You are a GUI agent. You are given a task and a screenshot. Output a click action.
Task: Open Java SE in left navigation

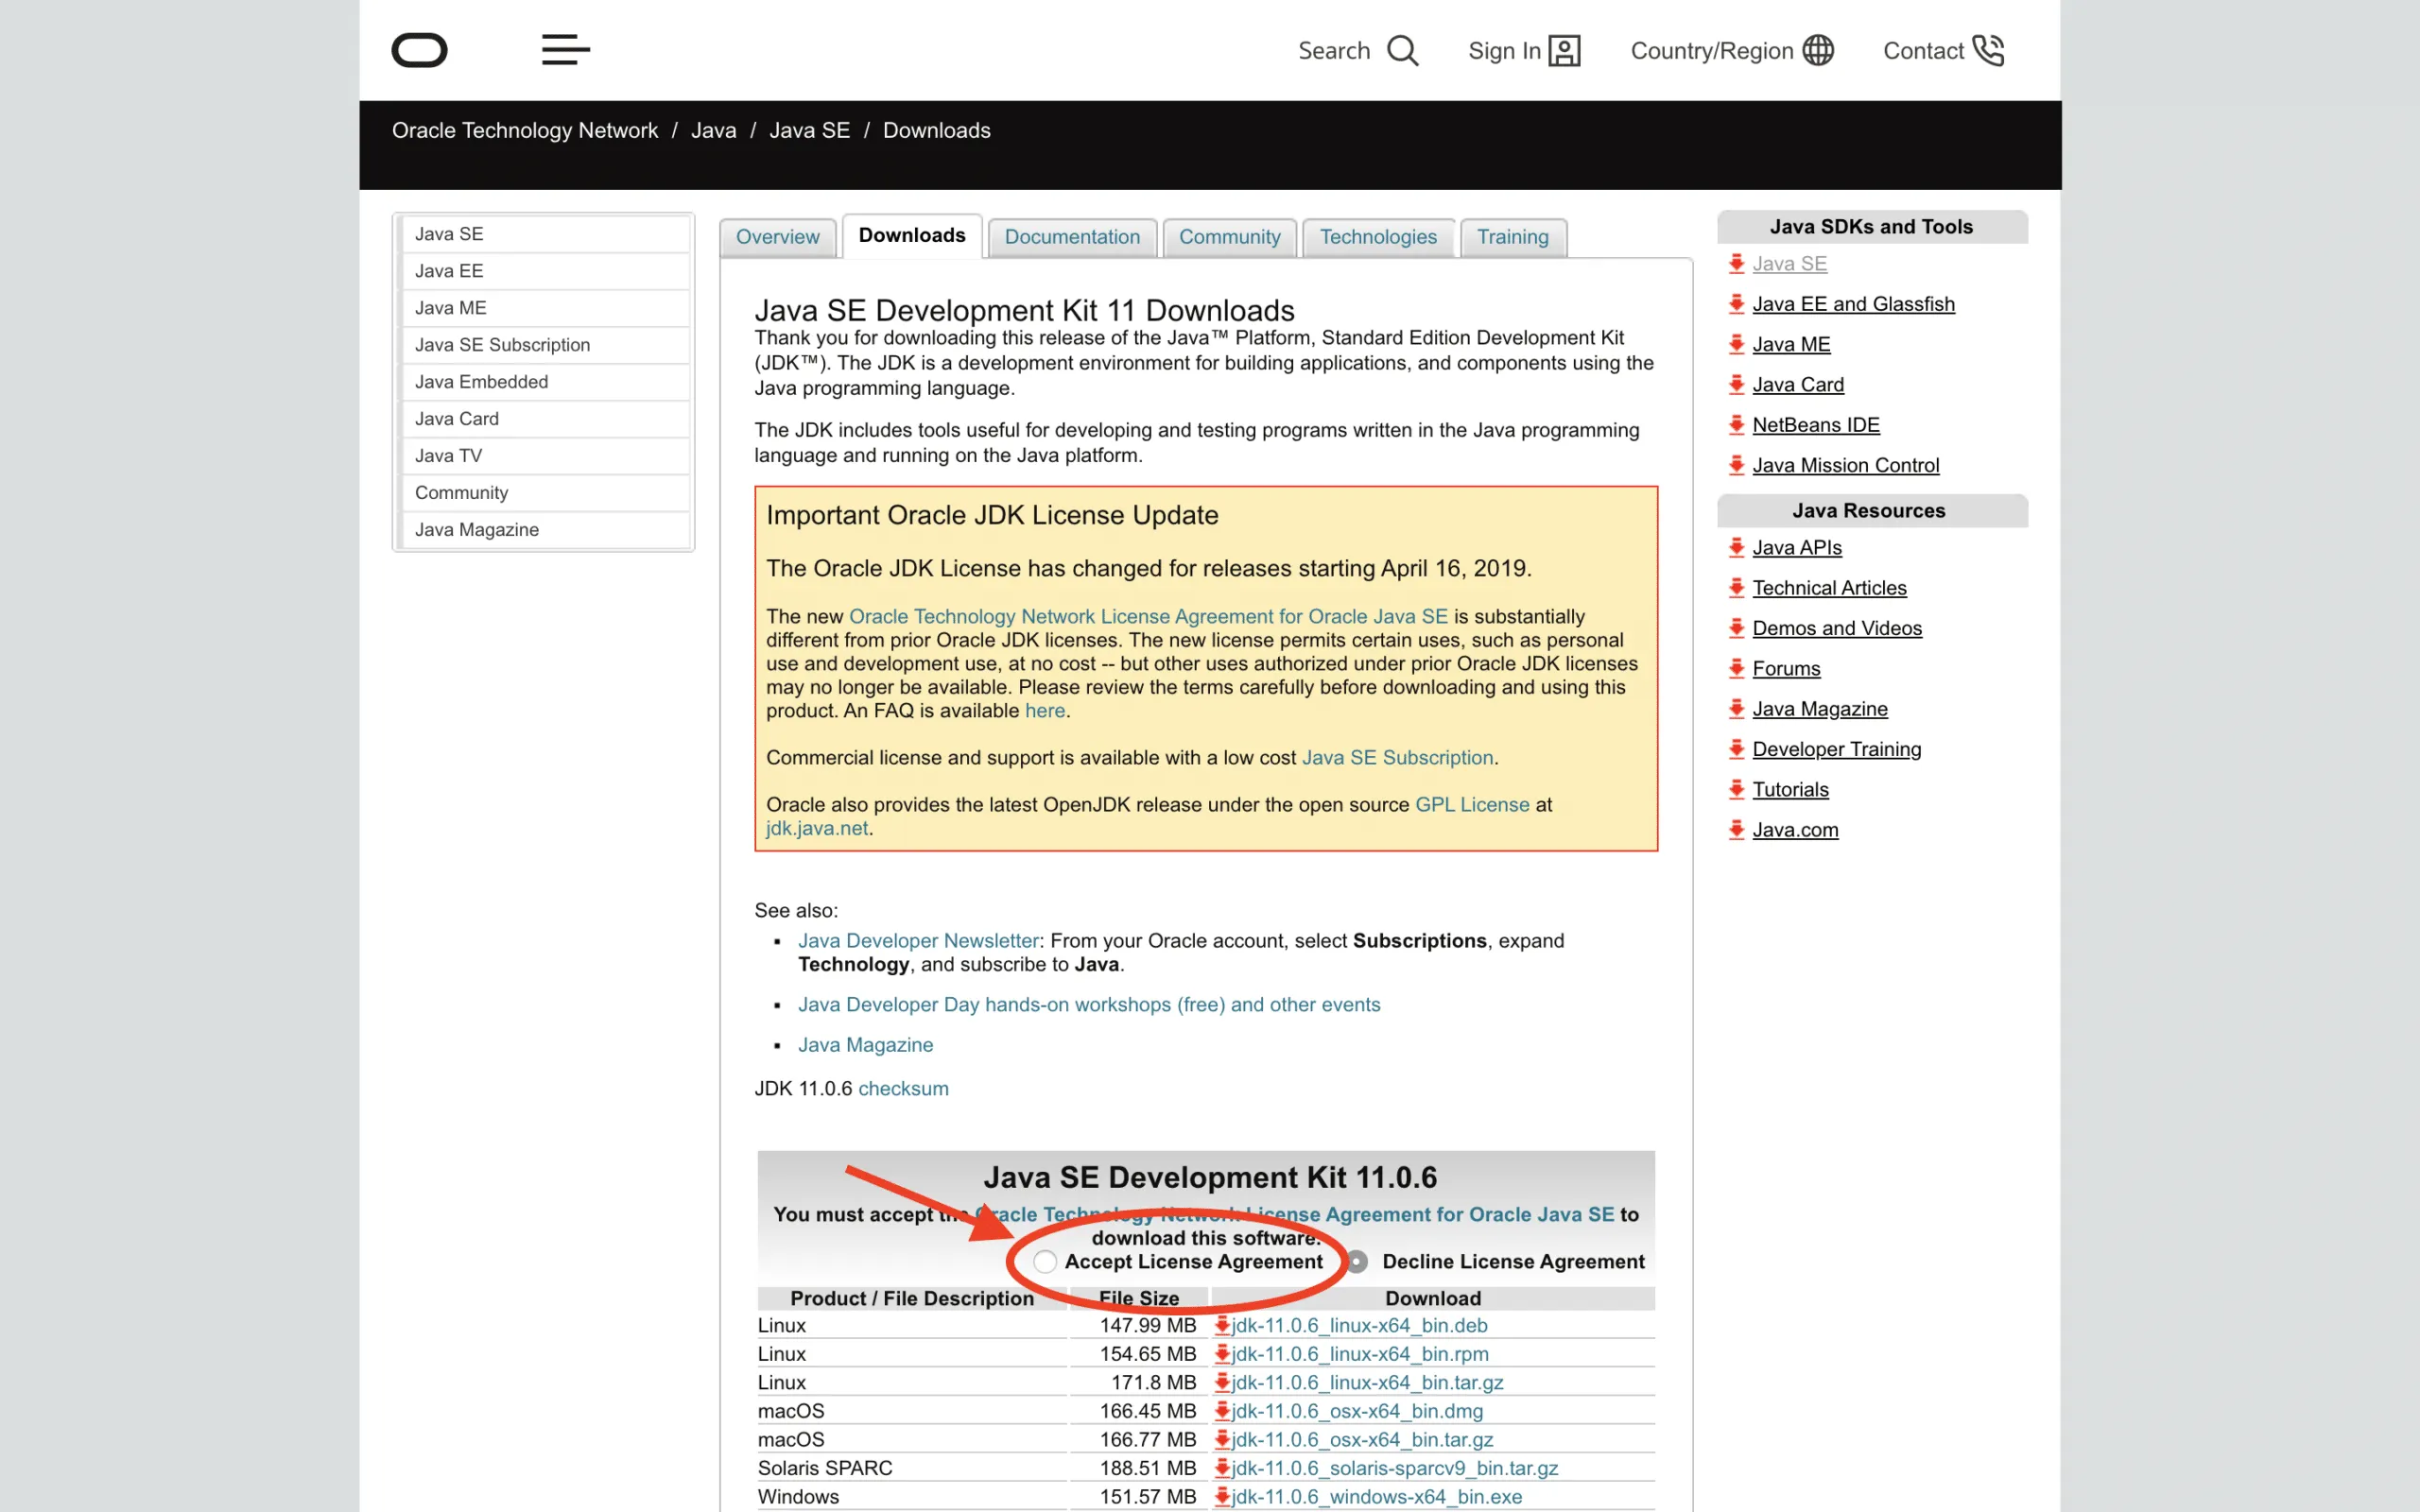tap(545, 234)
